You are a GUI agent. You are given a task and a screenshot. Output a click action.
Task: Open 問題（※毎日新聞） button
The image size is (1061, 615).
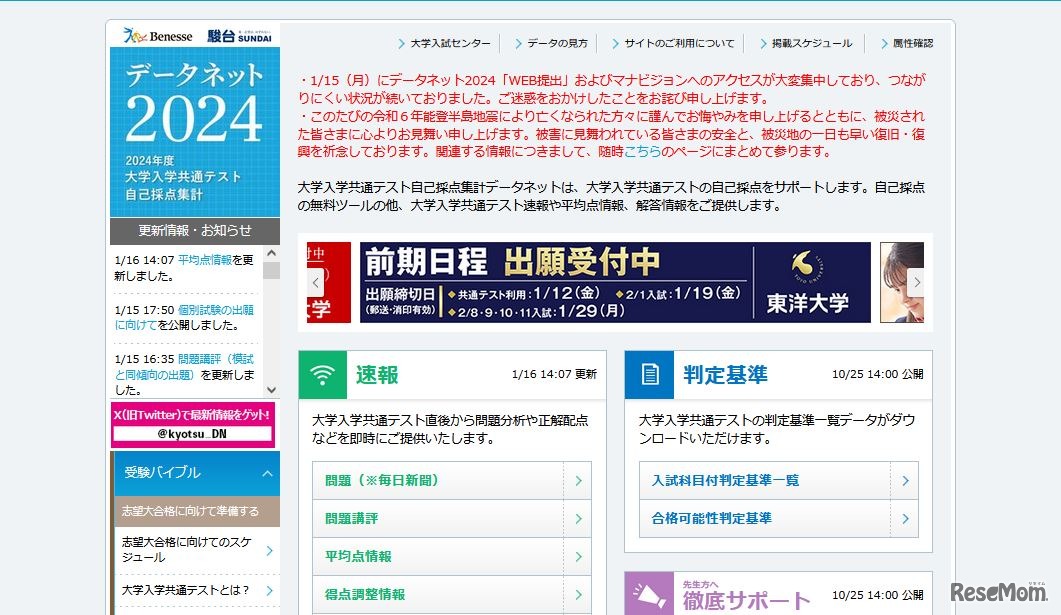point(451,481)
